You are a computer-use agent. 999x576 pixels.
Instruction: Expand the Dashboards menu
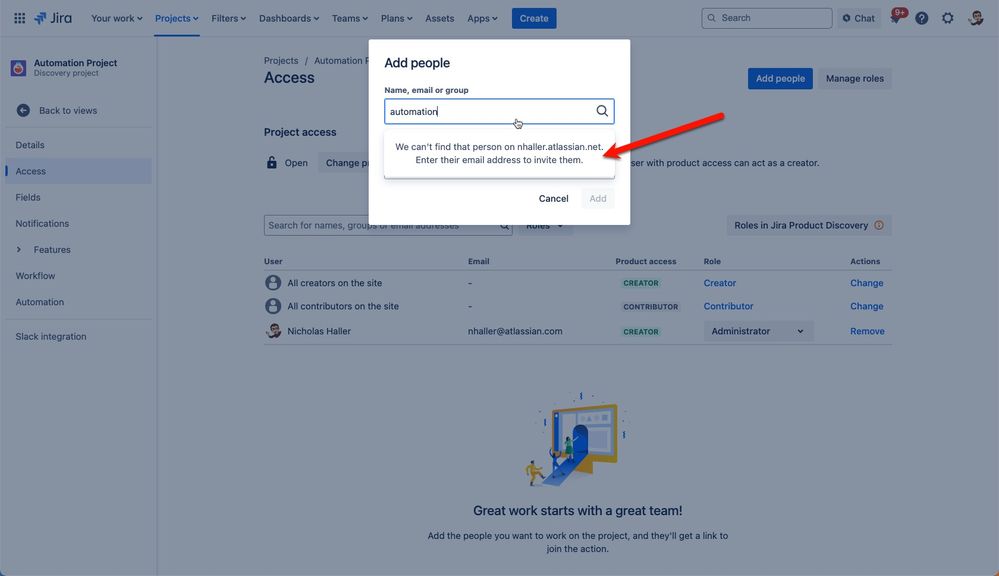click(x=289, y=18)
